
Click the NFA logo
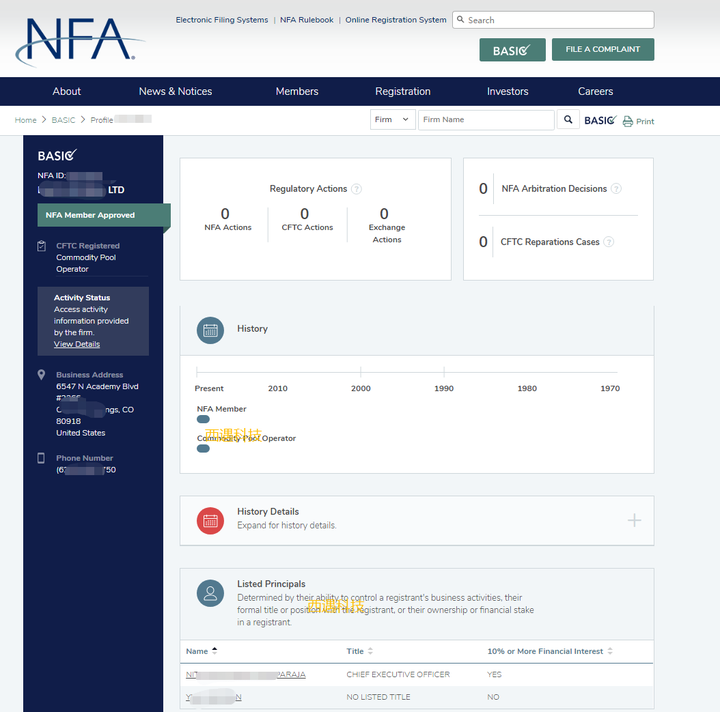click(x=80, y=41)
